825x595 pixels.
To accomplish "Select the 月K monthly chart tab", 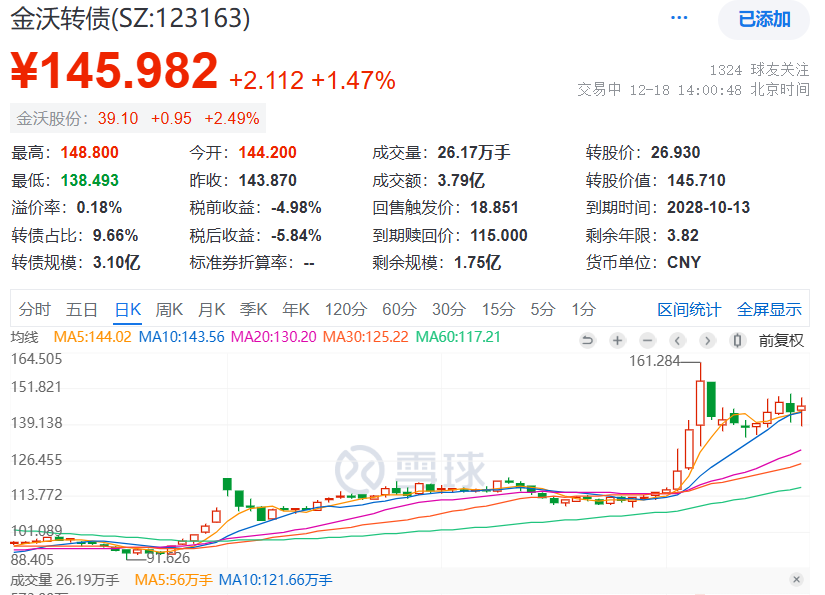I will coord(212,309).
